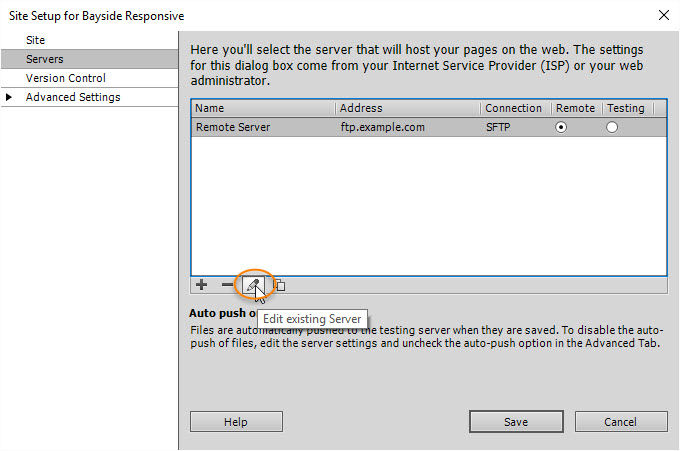This screenshot has width=680, height=451.
Task: Open the Advanced Settings category
Action: (x=89, y=97)
